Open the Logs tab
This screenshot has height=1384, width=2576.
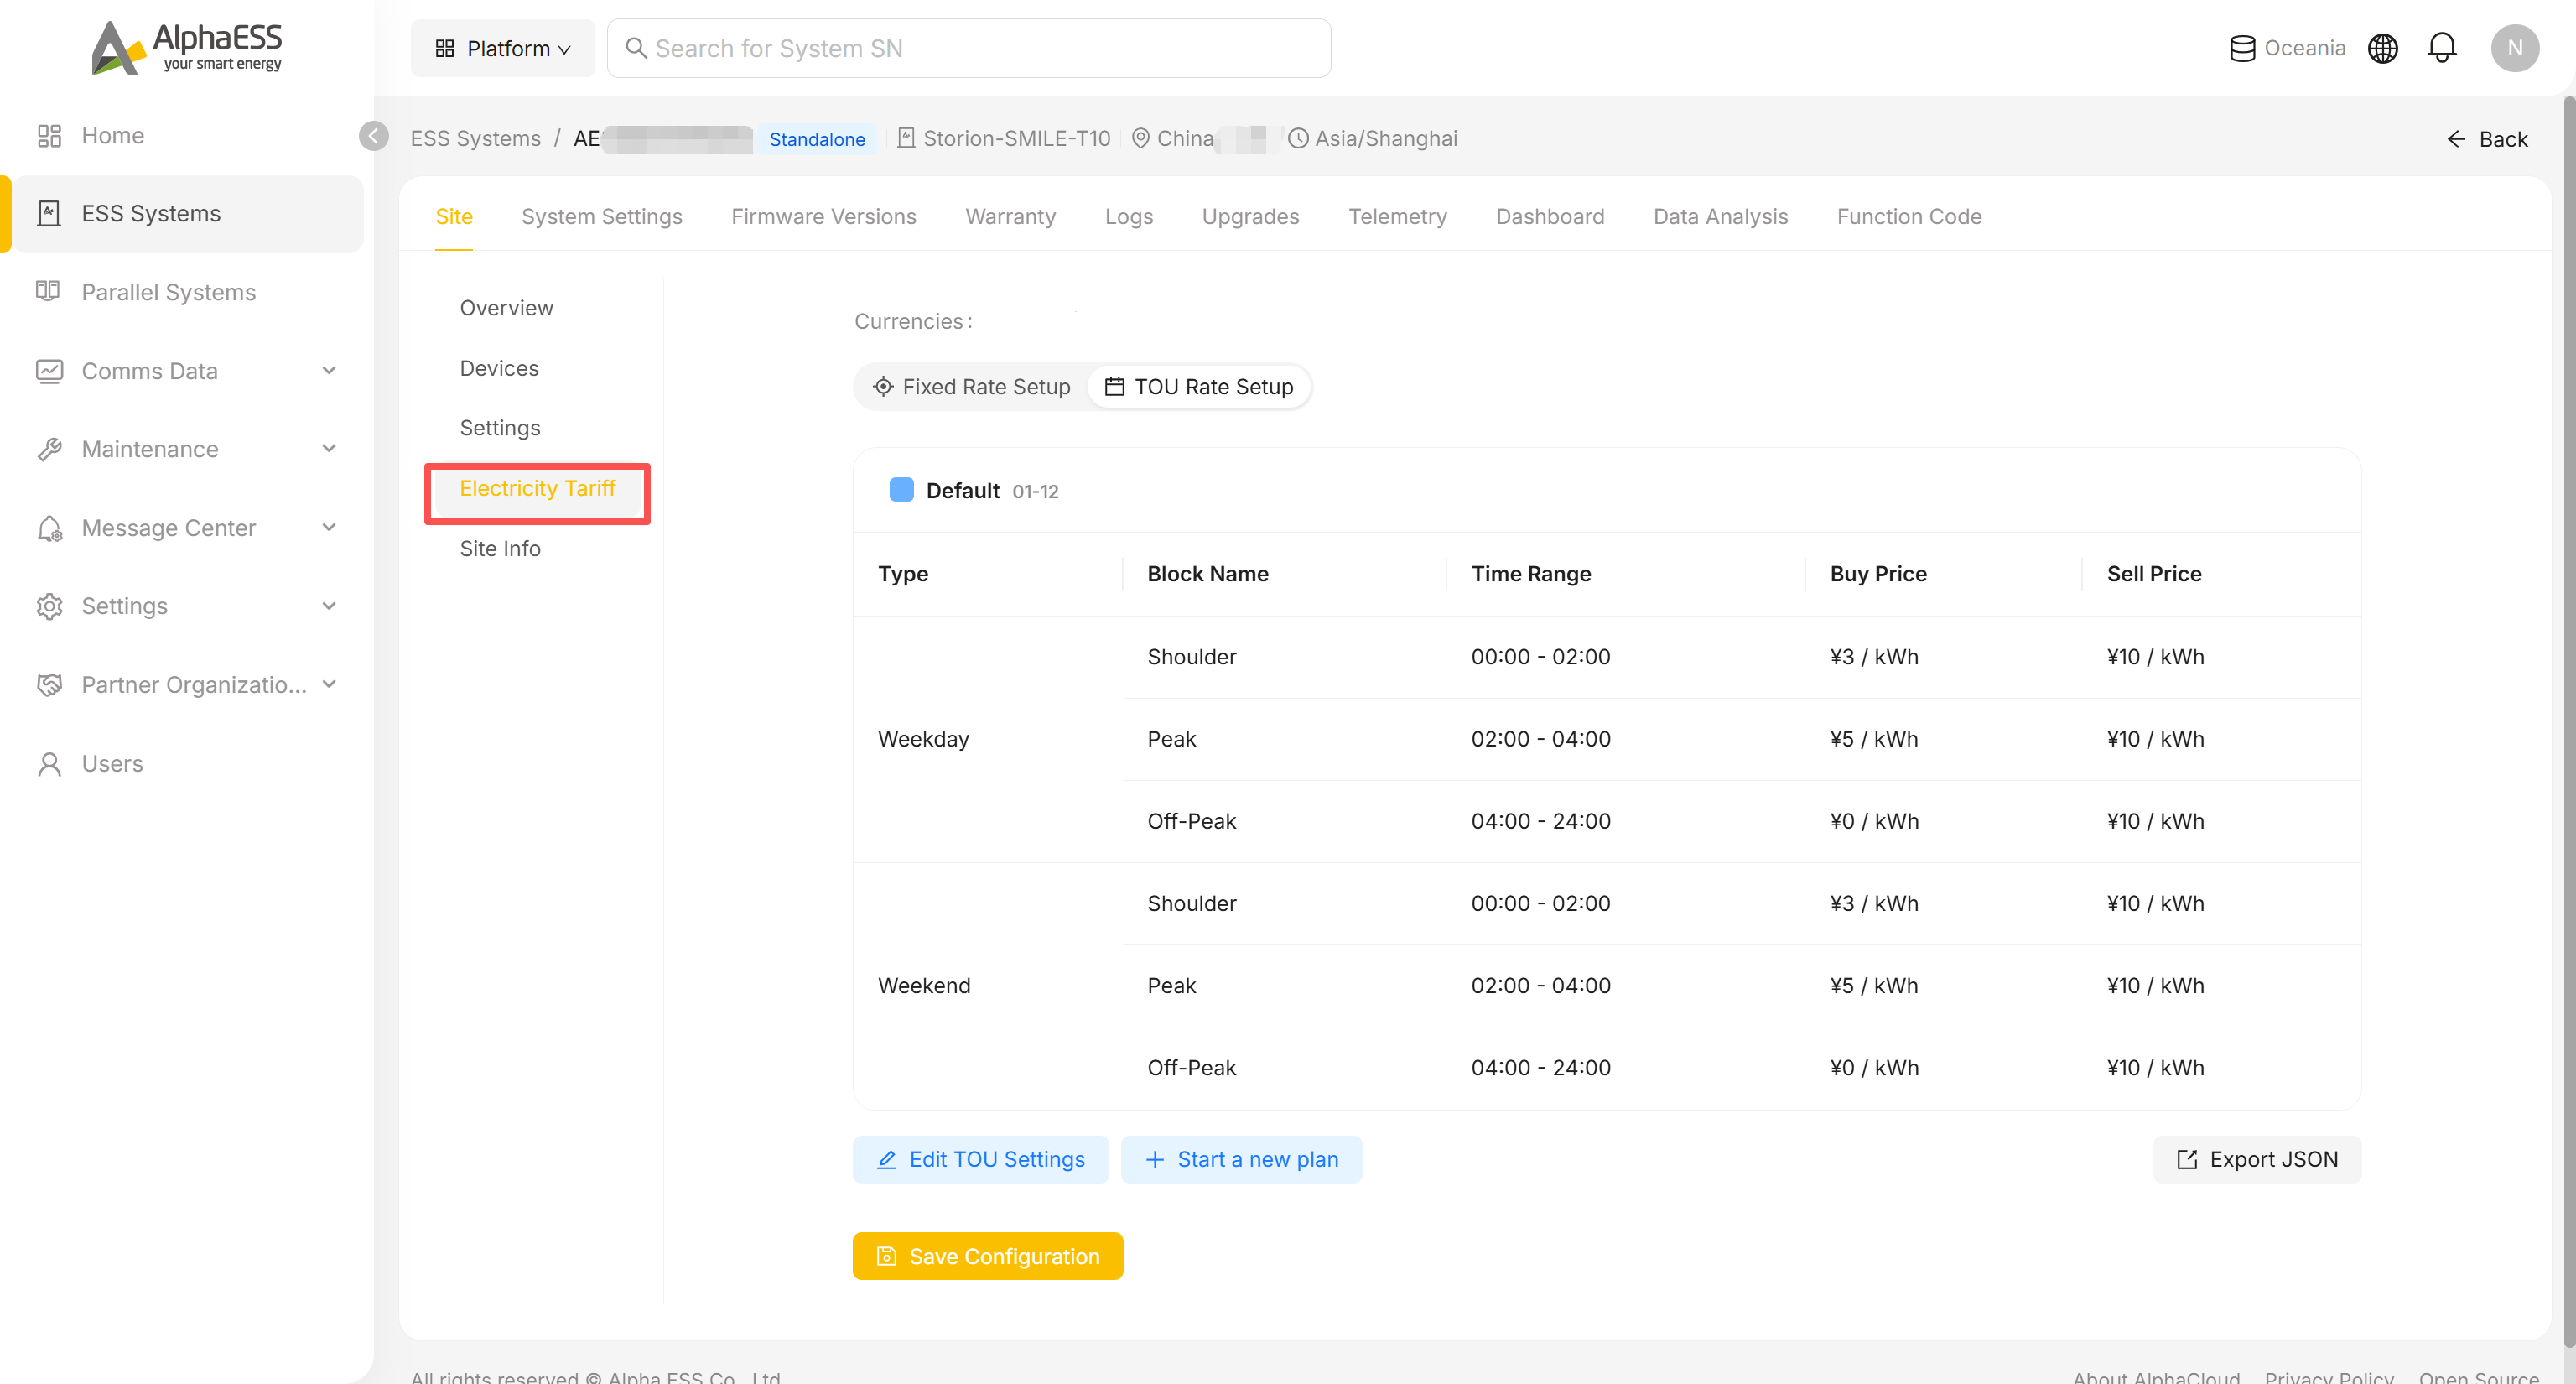click(1128, 216)
